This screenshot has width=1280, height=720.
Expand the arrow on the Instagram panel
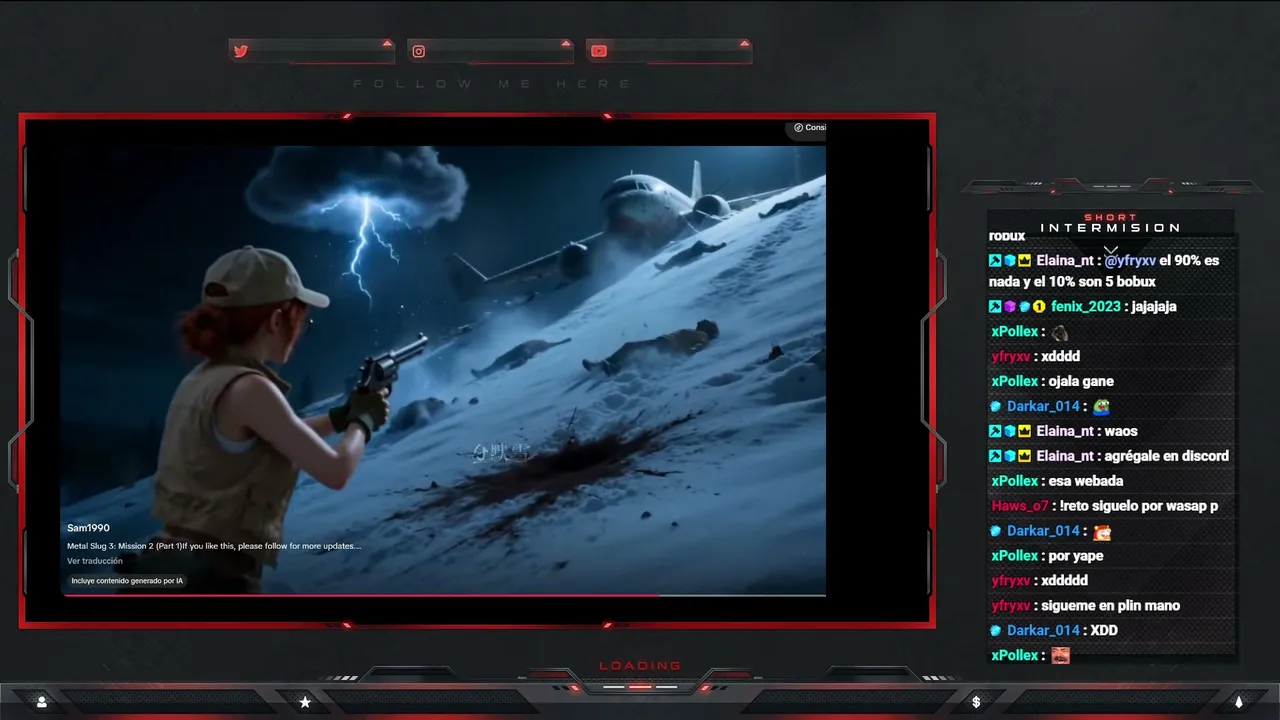click(x=566, y=43)
